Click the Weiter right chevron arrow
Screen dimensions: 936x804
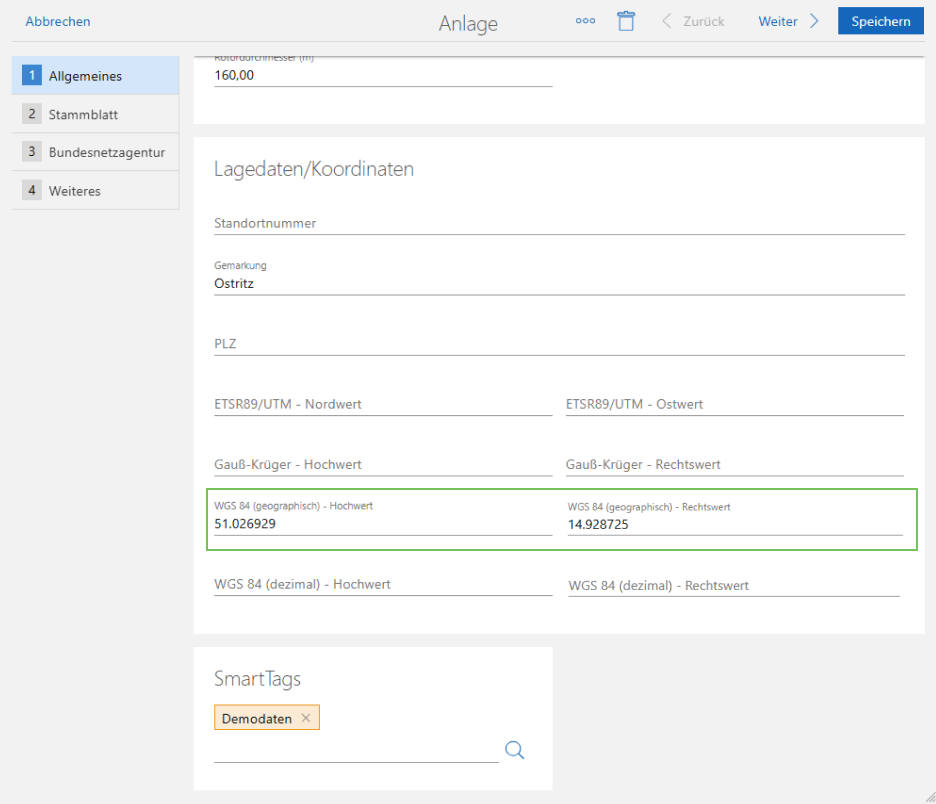click(x=814, y=21)
